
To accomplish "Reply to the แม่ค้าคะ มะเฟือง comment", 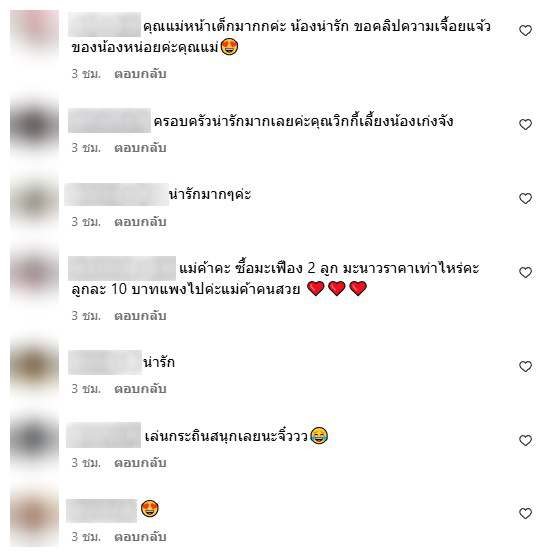I will [x=140, y=316].
